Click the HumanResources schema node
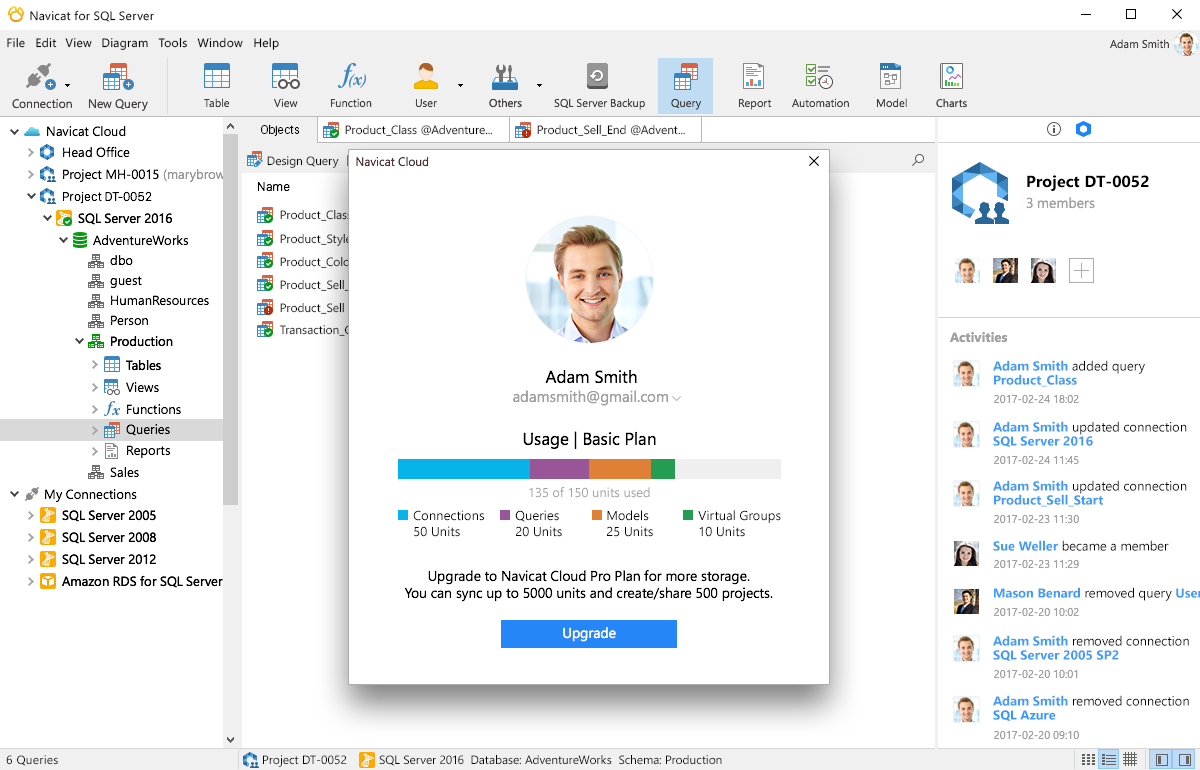1200x770 pixels. coord(159,300)
